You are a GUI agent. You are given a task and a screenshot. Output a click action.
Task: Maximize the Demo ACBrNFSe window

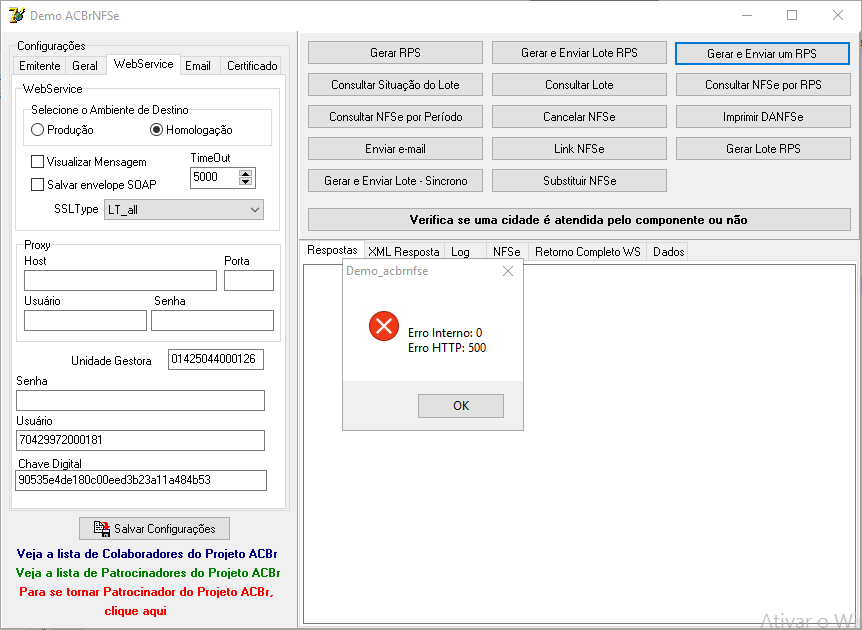pyautogui.click(x=792, y=15)
